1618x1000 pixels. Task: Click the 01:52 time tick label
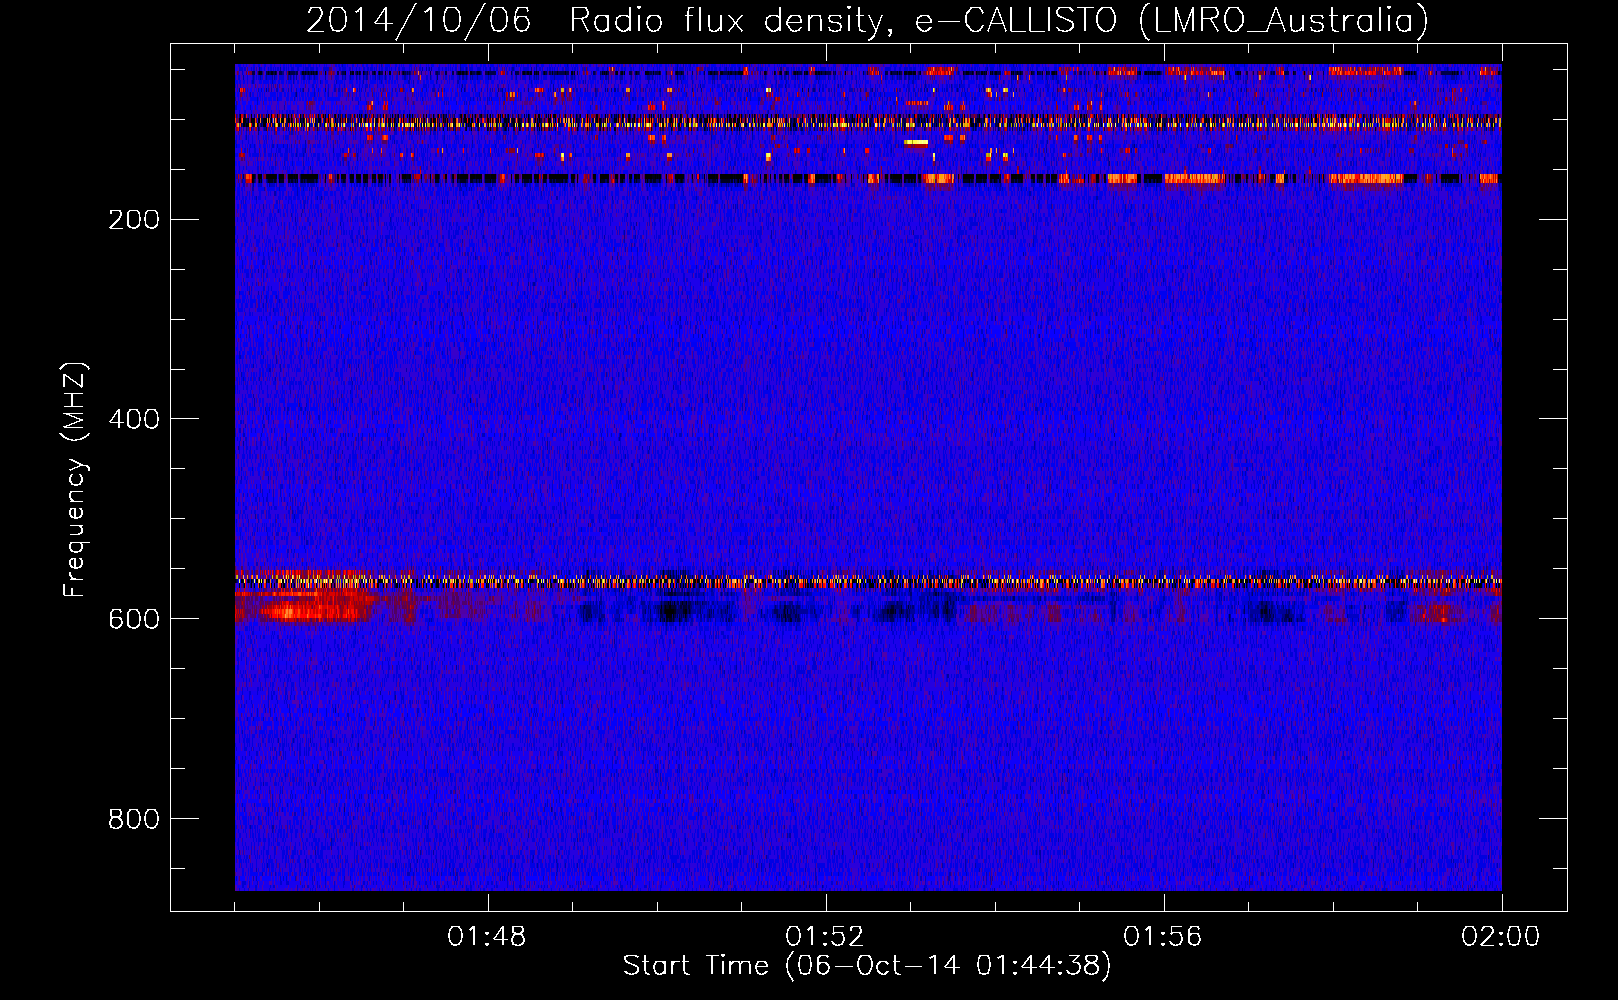[x=825, y=937]
